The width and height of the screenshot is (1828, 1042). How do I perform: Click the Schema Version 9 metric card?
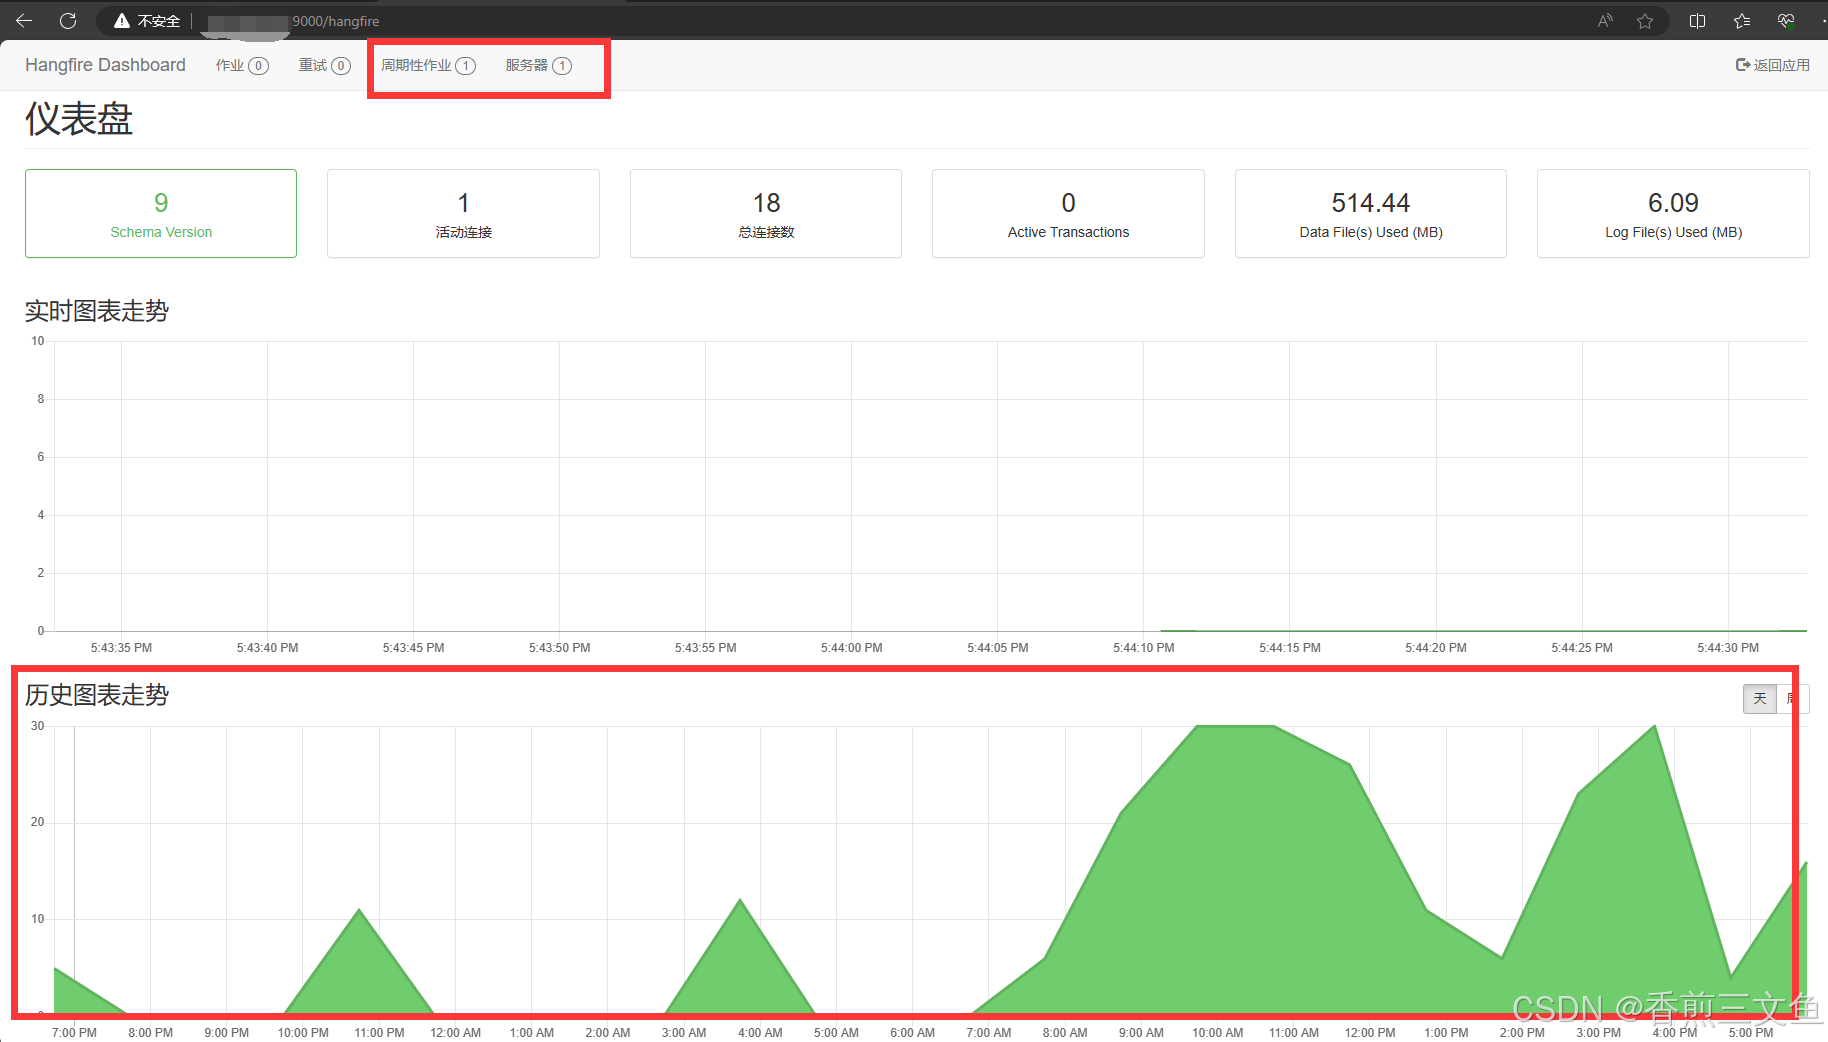tap(161, 213)
